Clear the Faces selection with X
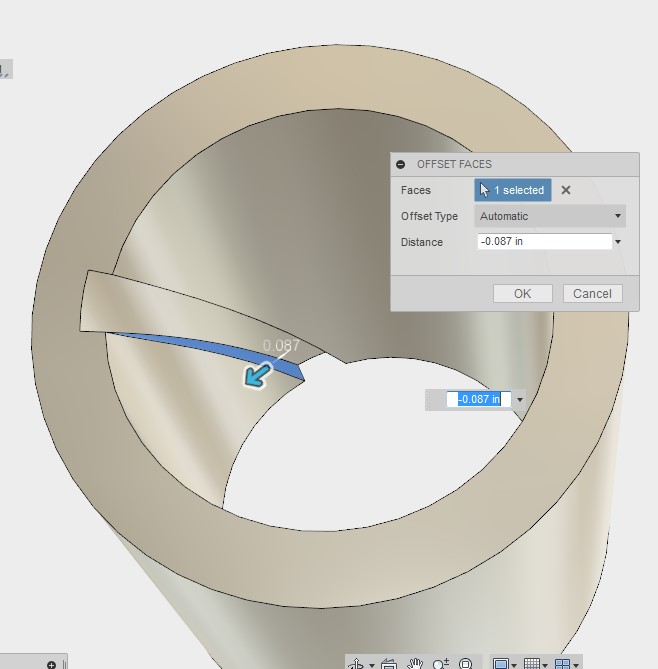The height and width of the screenshot is (669, 658). [566, 190]
